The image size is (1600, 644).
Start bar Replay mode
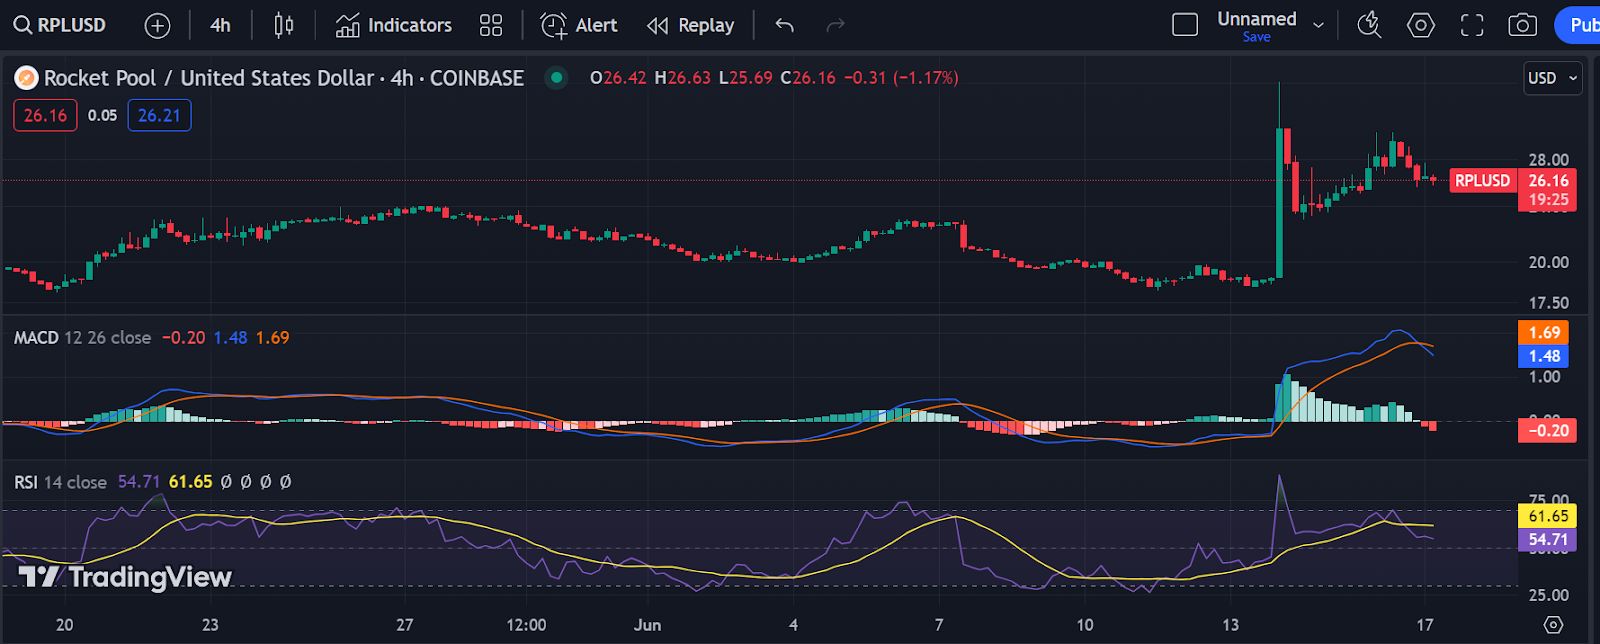[x=690, y=25]
